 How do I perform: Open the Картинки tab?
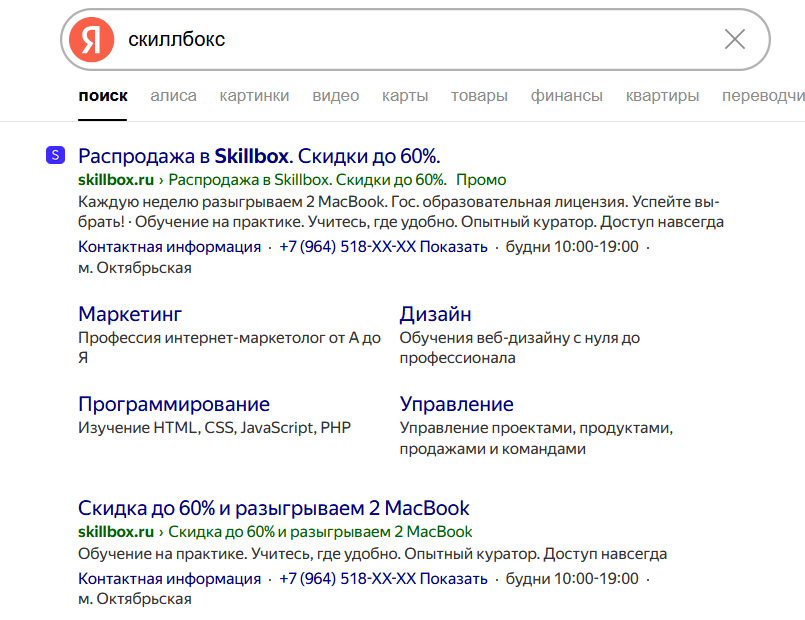(254, 96)
